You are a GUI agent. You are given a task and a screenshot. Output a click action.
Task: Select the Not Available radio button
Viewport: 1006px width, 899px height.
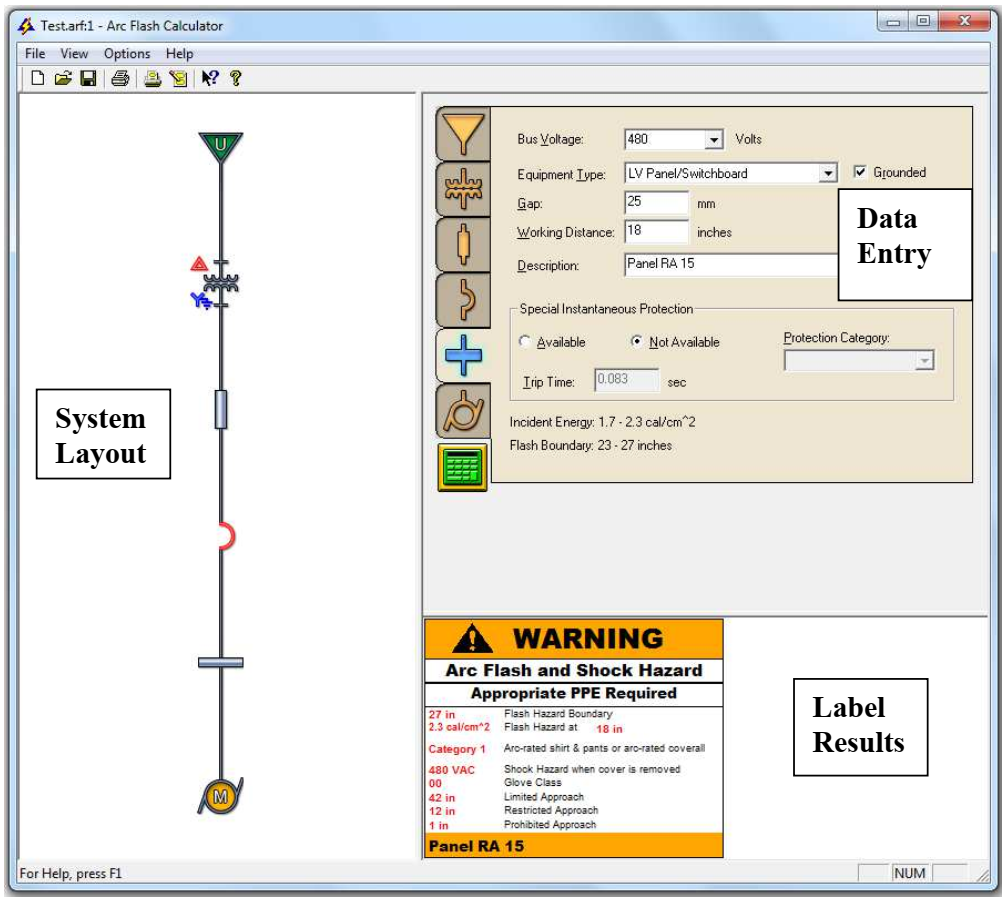click(636, 341)
